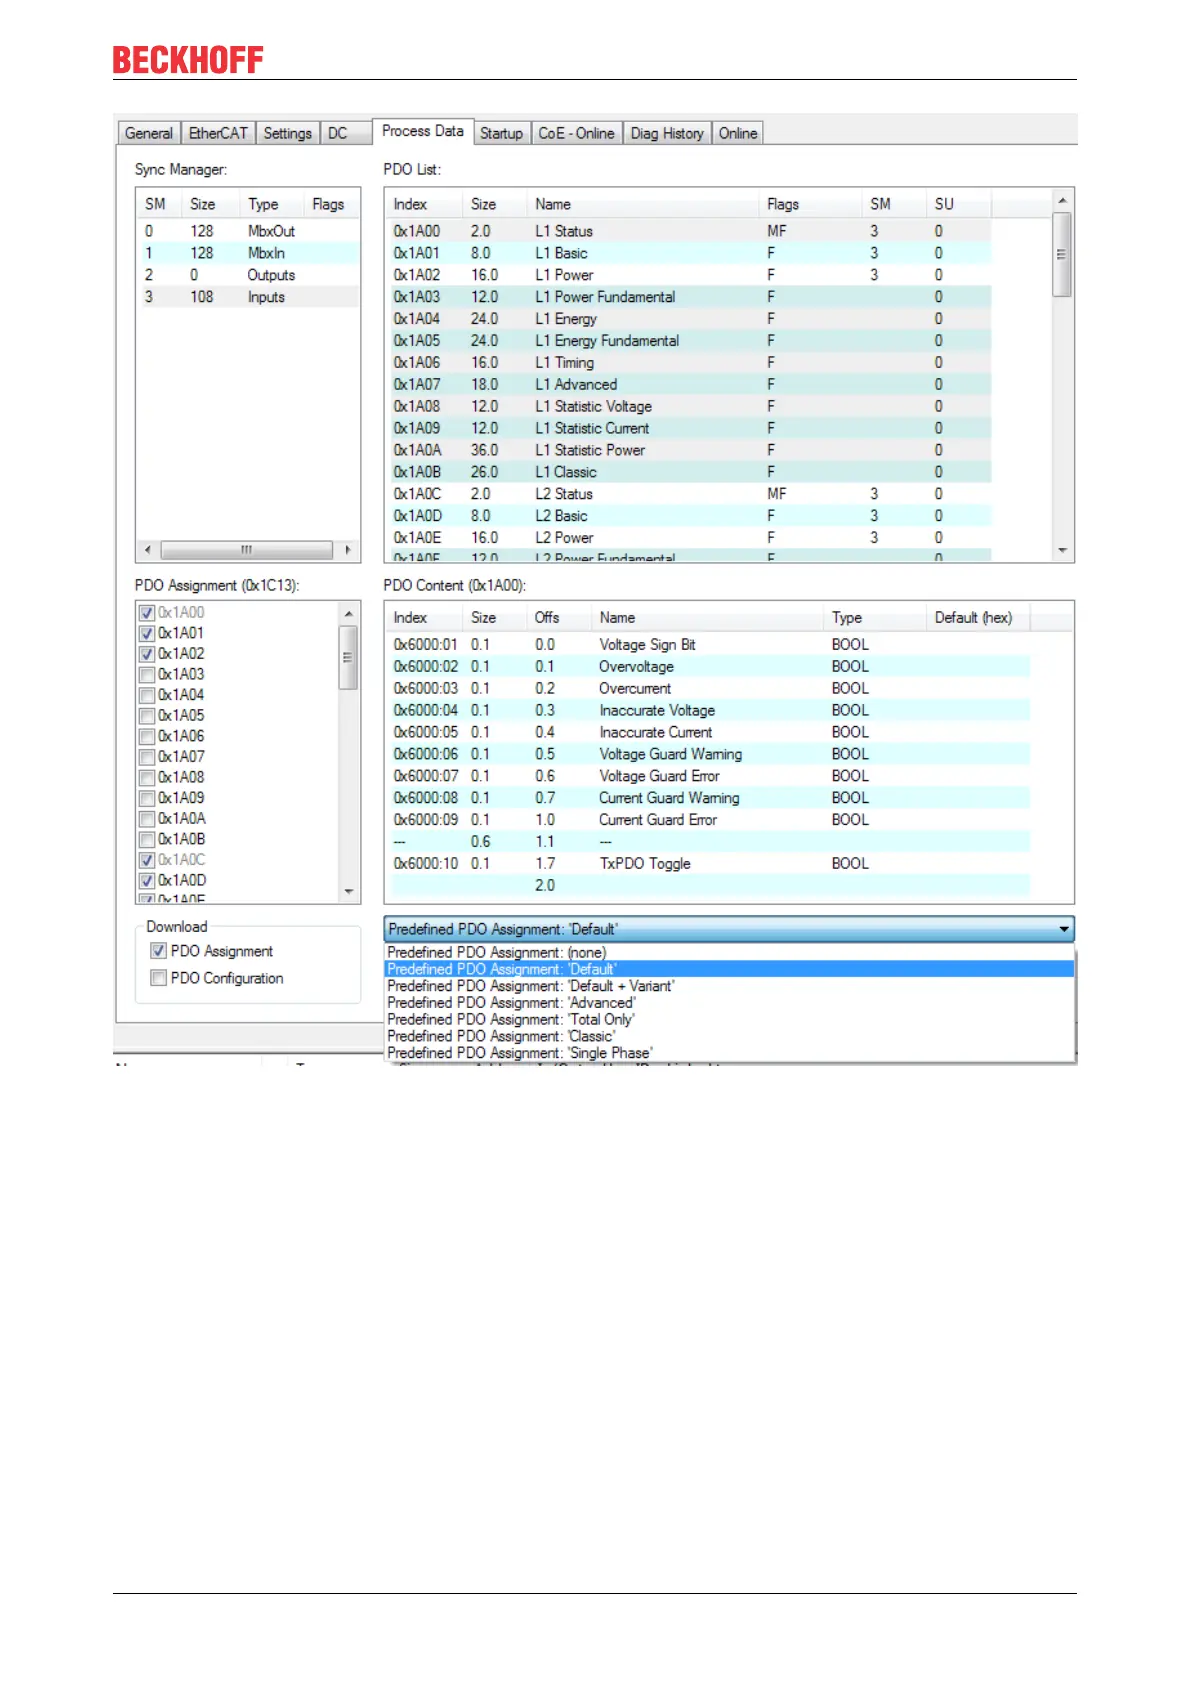Check the 0x1A0A PDO assignment checkbox

[147, 819]
